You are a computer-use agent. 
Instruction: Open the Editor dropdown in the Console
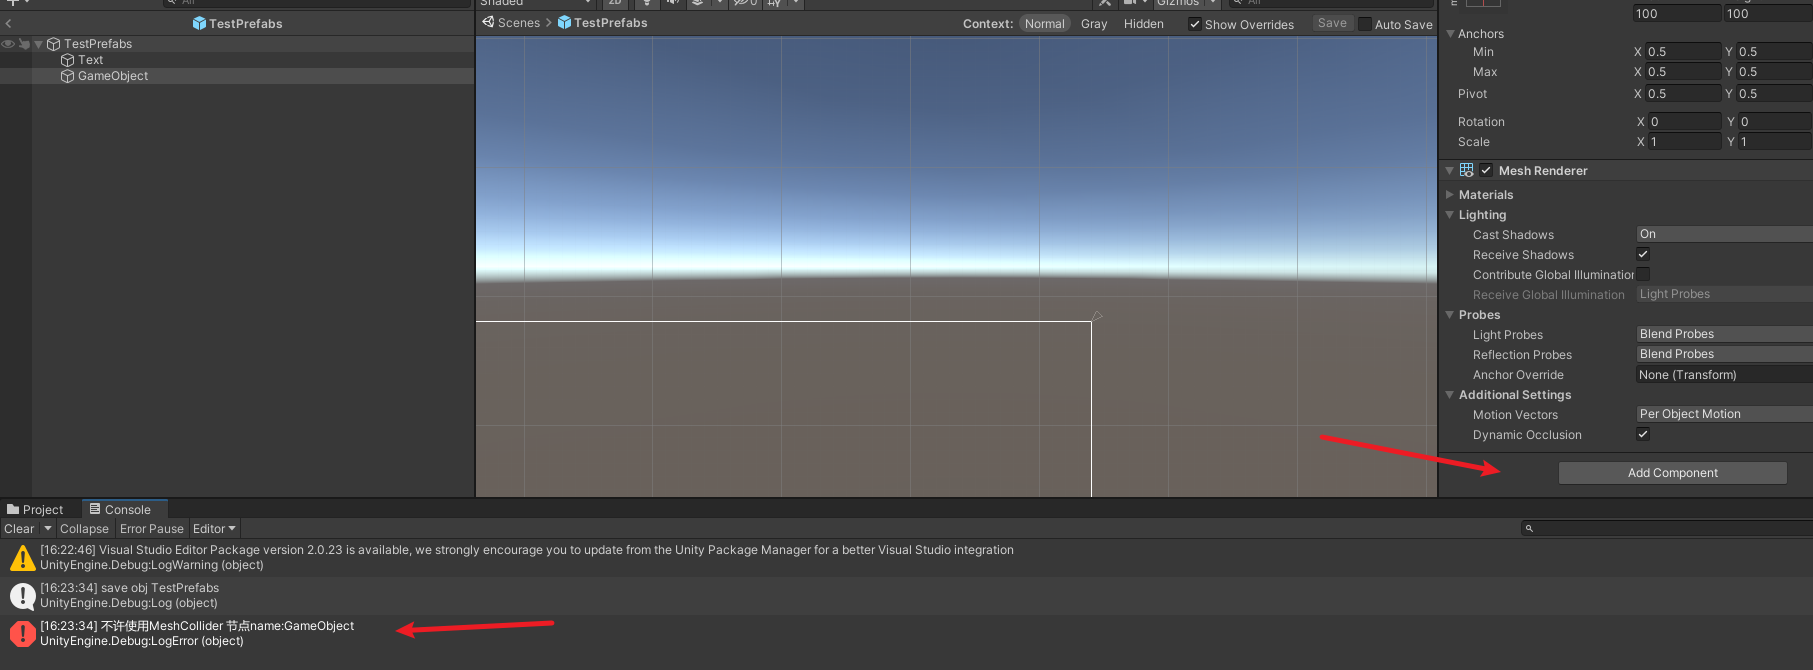point(214,529)
